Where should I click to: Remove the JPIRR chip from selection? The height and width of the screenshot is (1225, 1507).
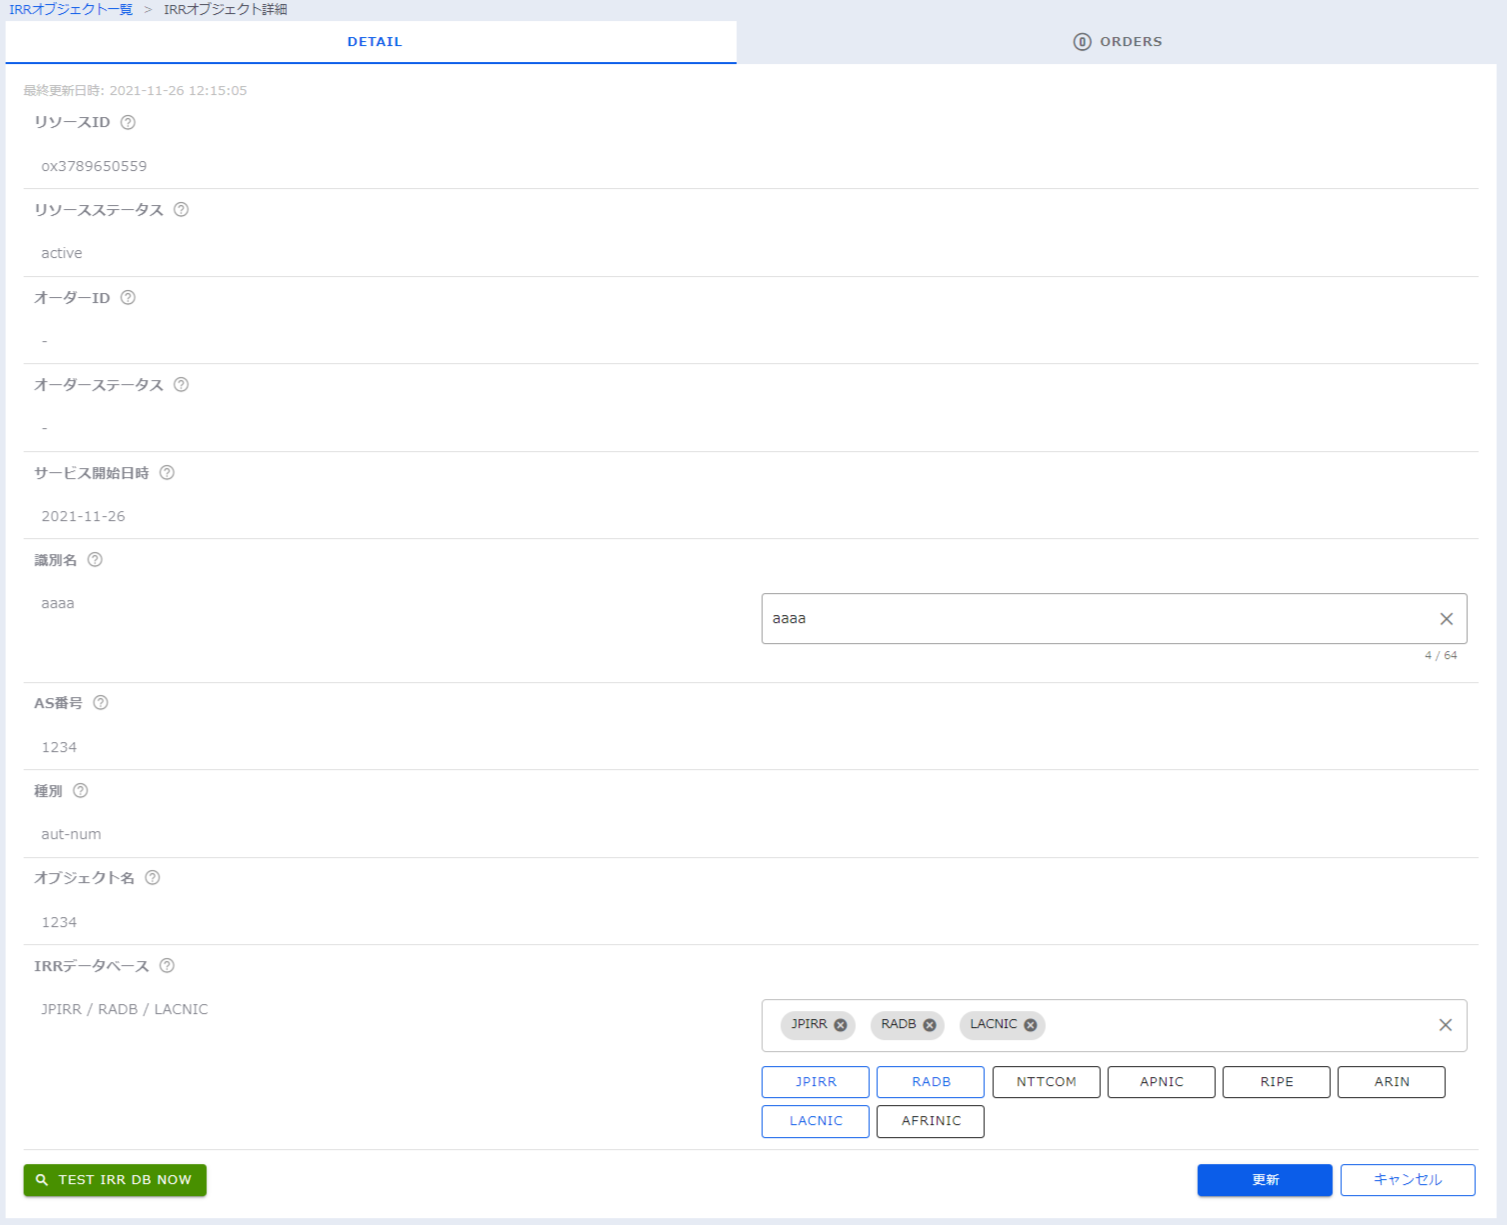(840, 1025)
